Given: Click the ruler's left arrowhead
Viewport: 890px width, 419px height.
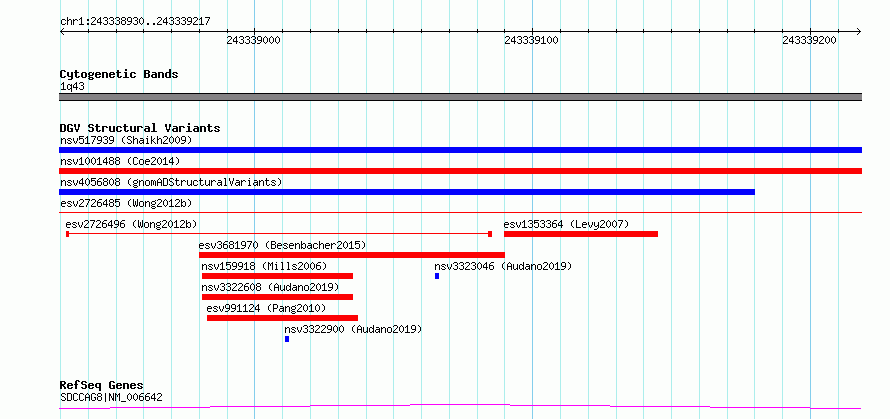Looking at the screenshot, I should pyautogui.click(x=62, y=31).
